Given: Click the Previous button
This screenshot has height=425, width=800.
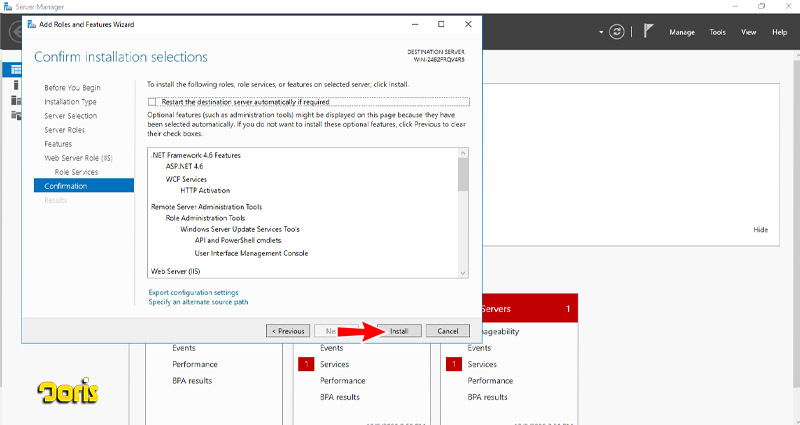Looking at the screenshot, I should [x=288, y=331].
